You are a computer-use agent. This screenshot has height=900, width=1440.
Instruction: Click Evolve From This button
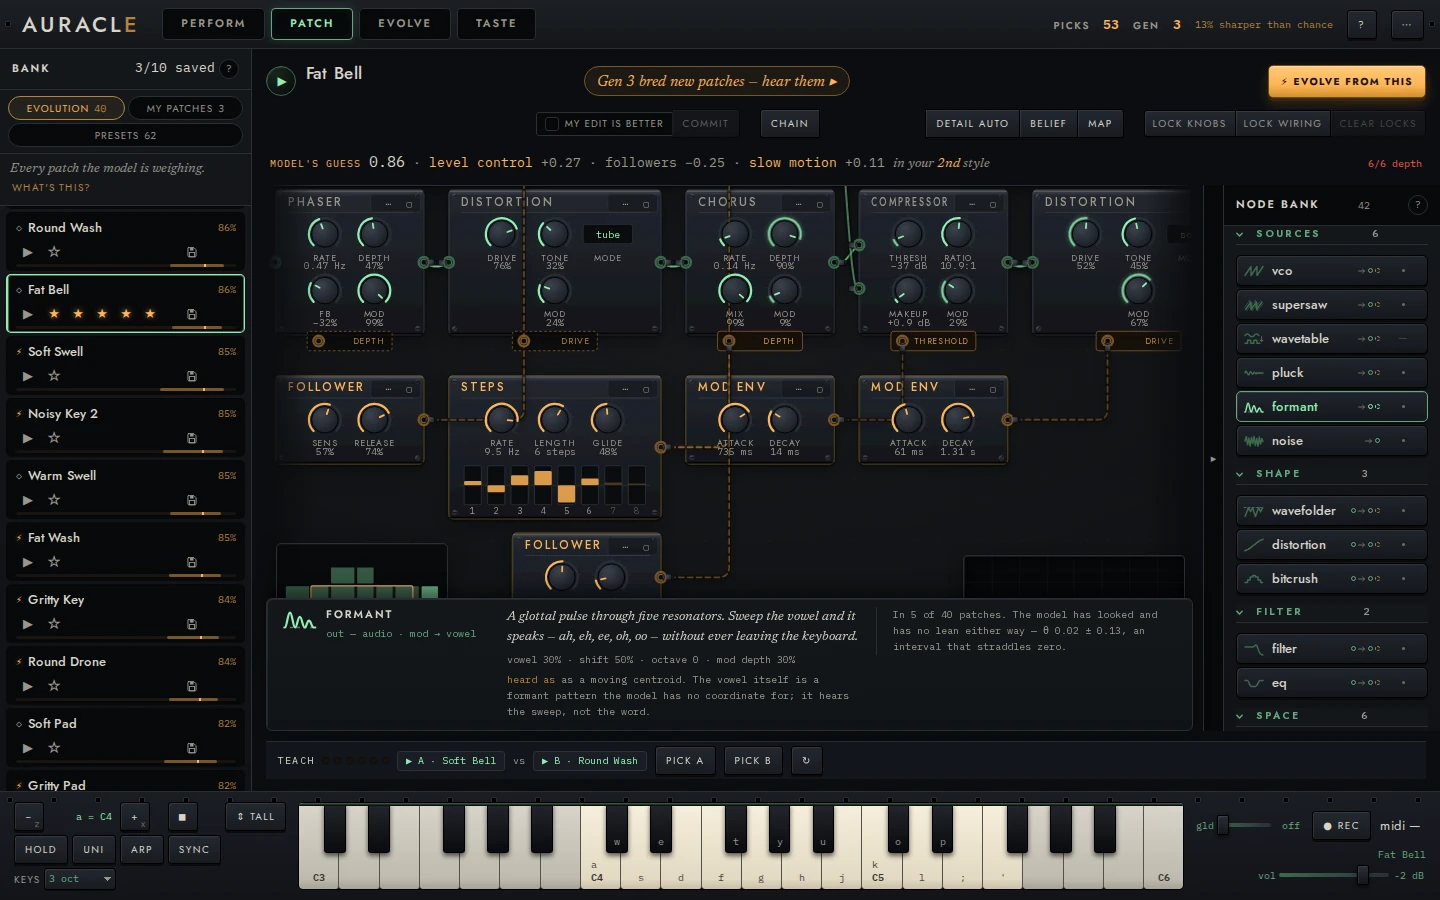(1346, 82)
